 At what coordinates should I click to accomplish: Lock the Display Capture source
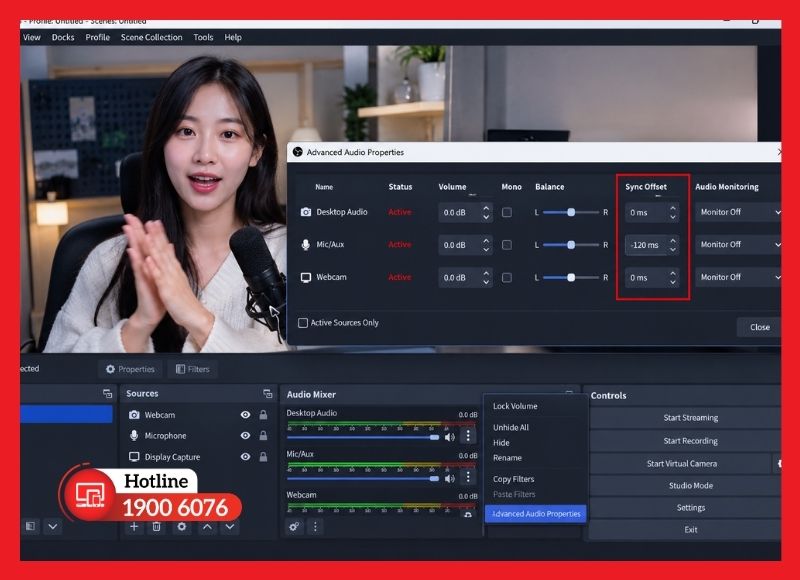coord(263,457)
